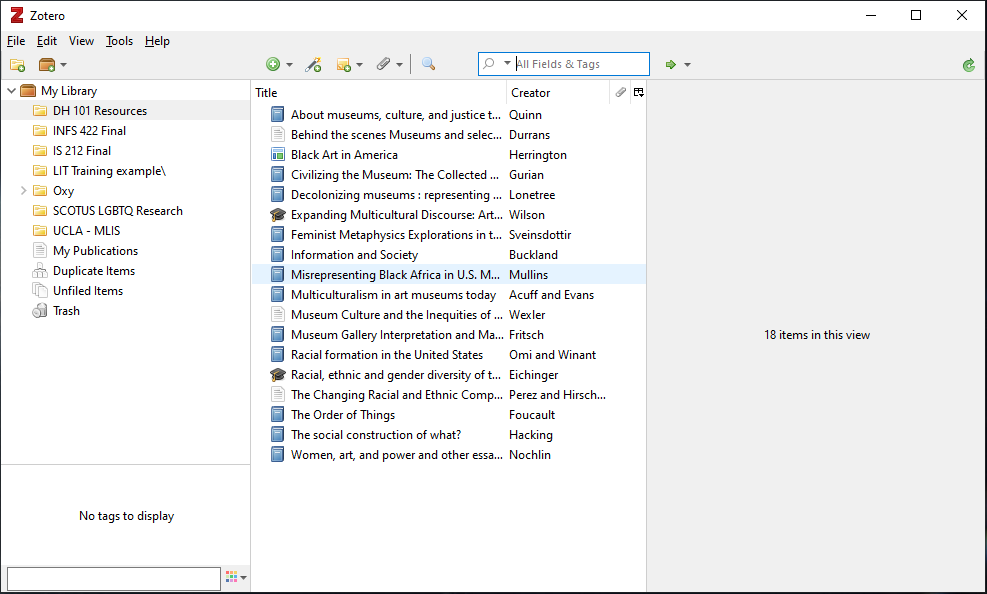
Task: Select Decolonizing museums item
Action: (x=449, y=195)
